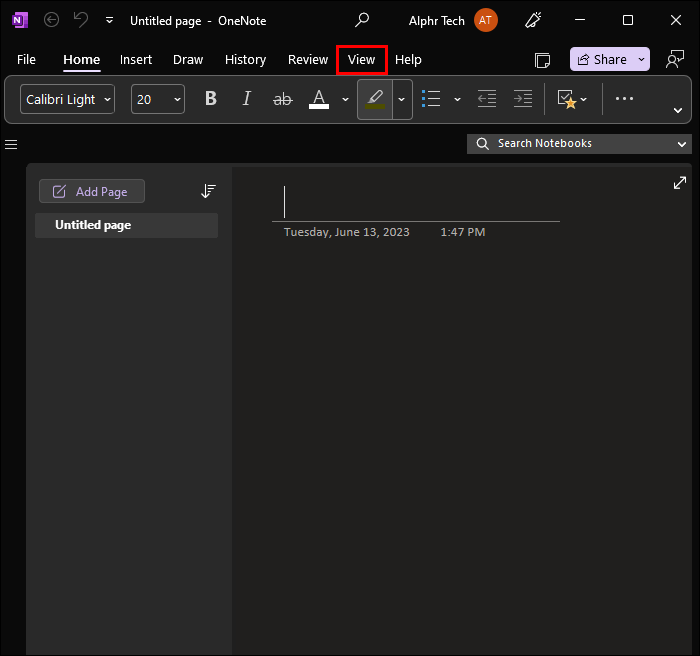The width and height of the screenshot is (700, 656).
Task: Open the View tab
Action: coord(361,60)
